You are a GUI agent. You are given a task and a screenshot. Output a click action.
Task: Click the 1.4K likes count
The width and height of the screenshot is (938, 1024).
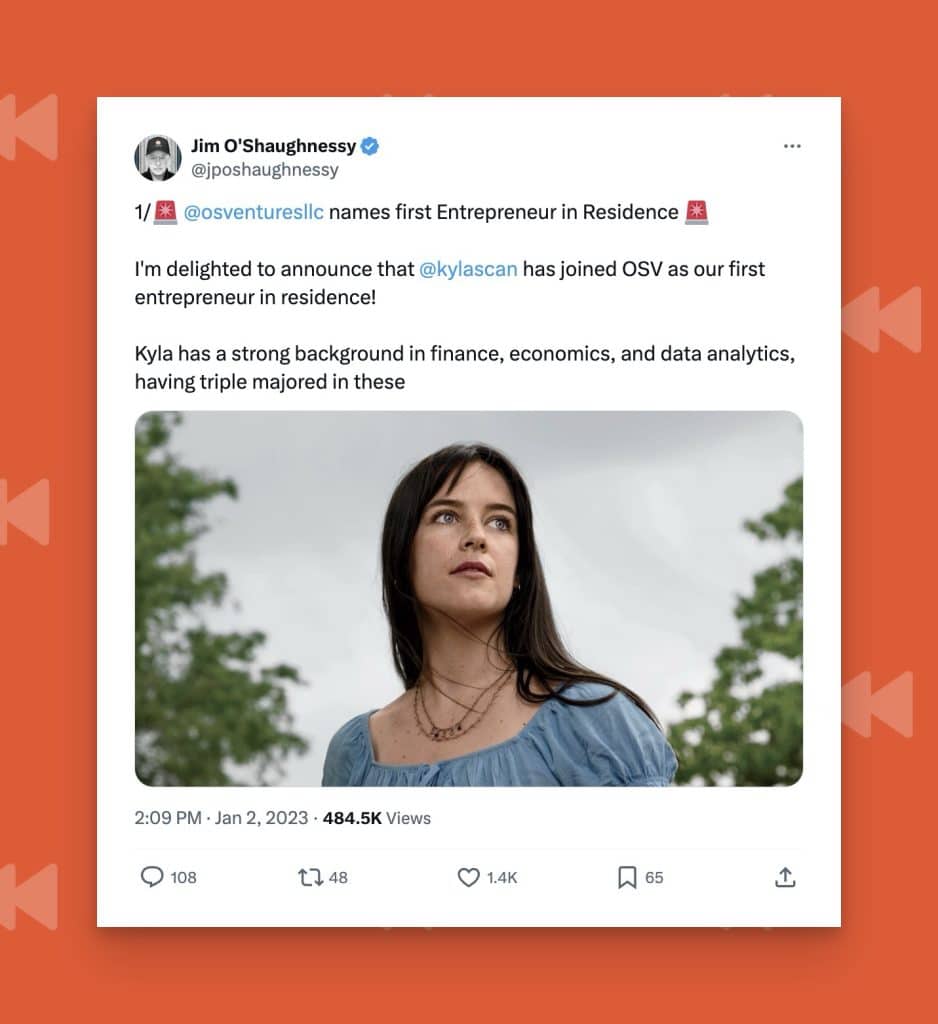(502, 878)
